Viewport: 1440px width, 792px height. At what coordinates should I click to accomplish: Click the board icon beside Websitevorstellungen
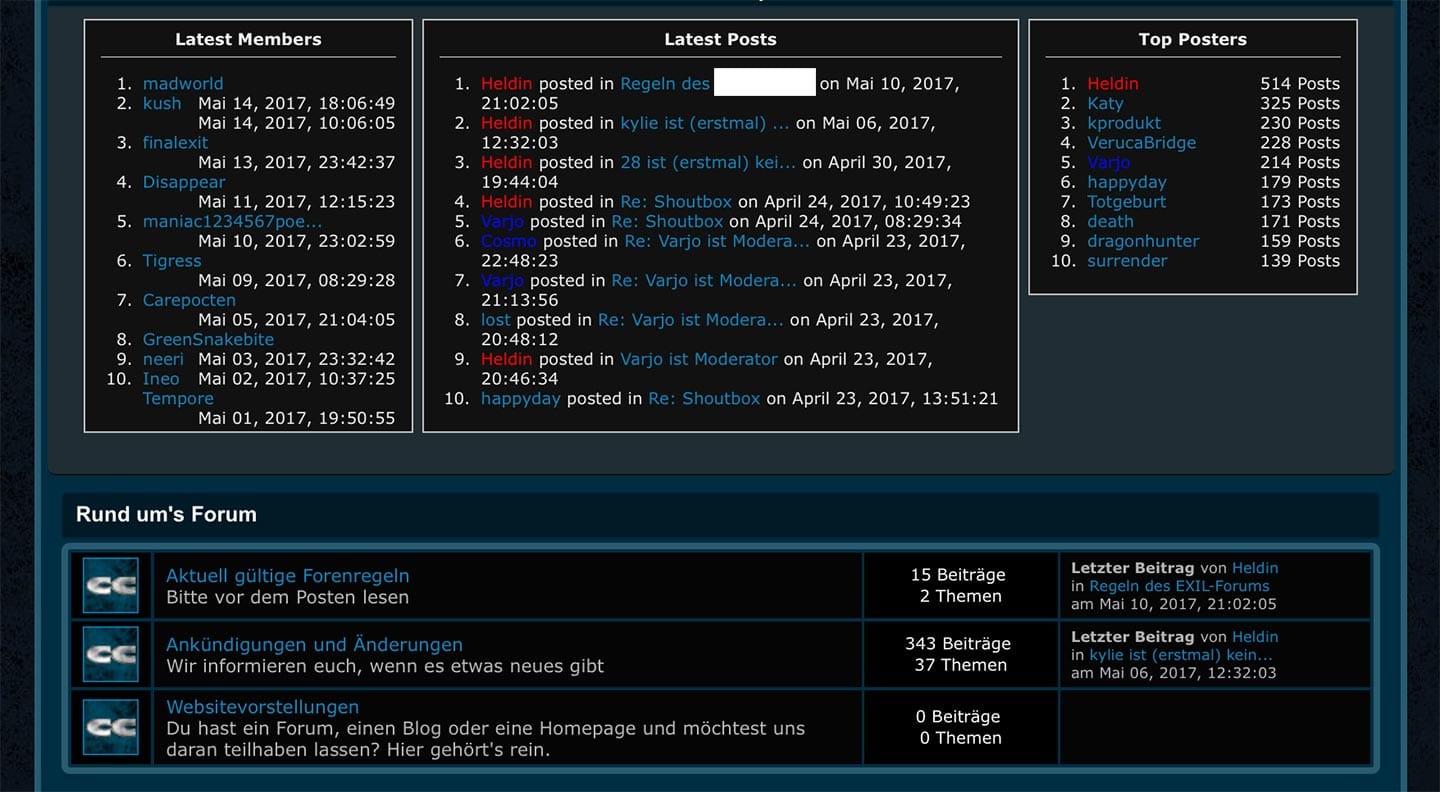pyautogui.click(x=110, y=727)
